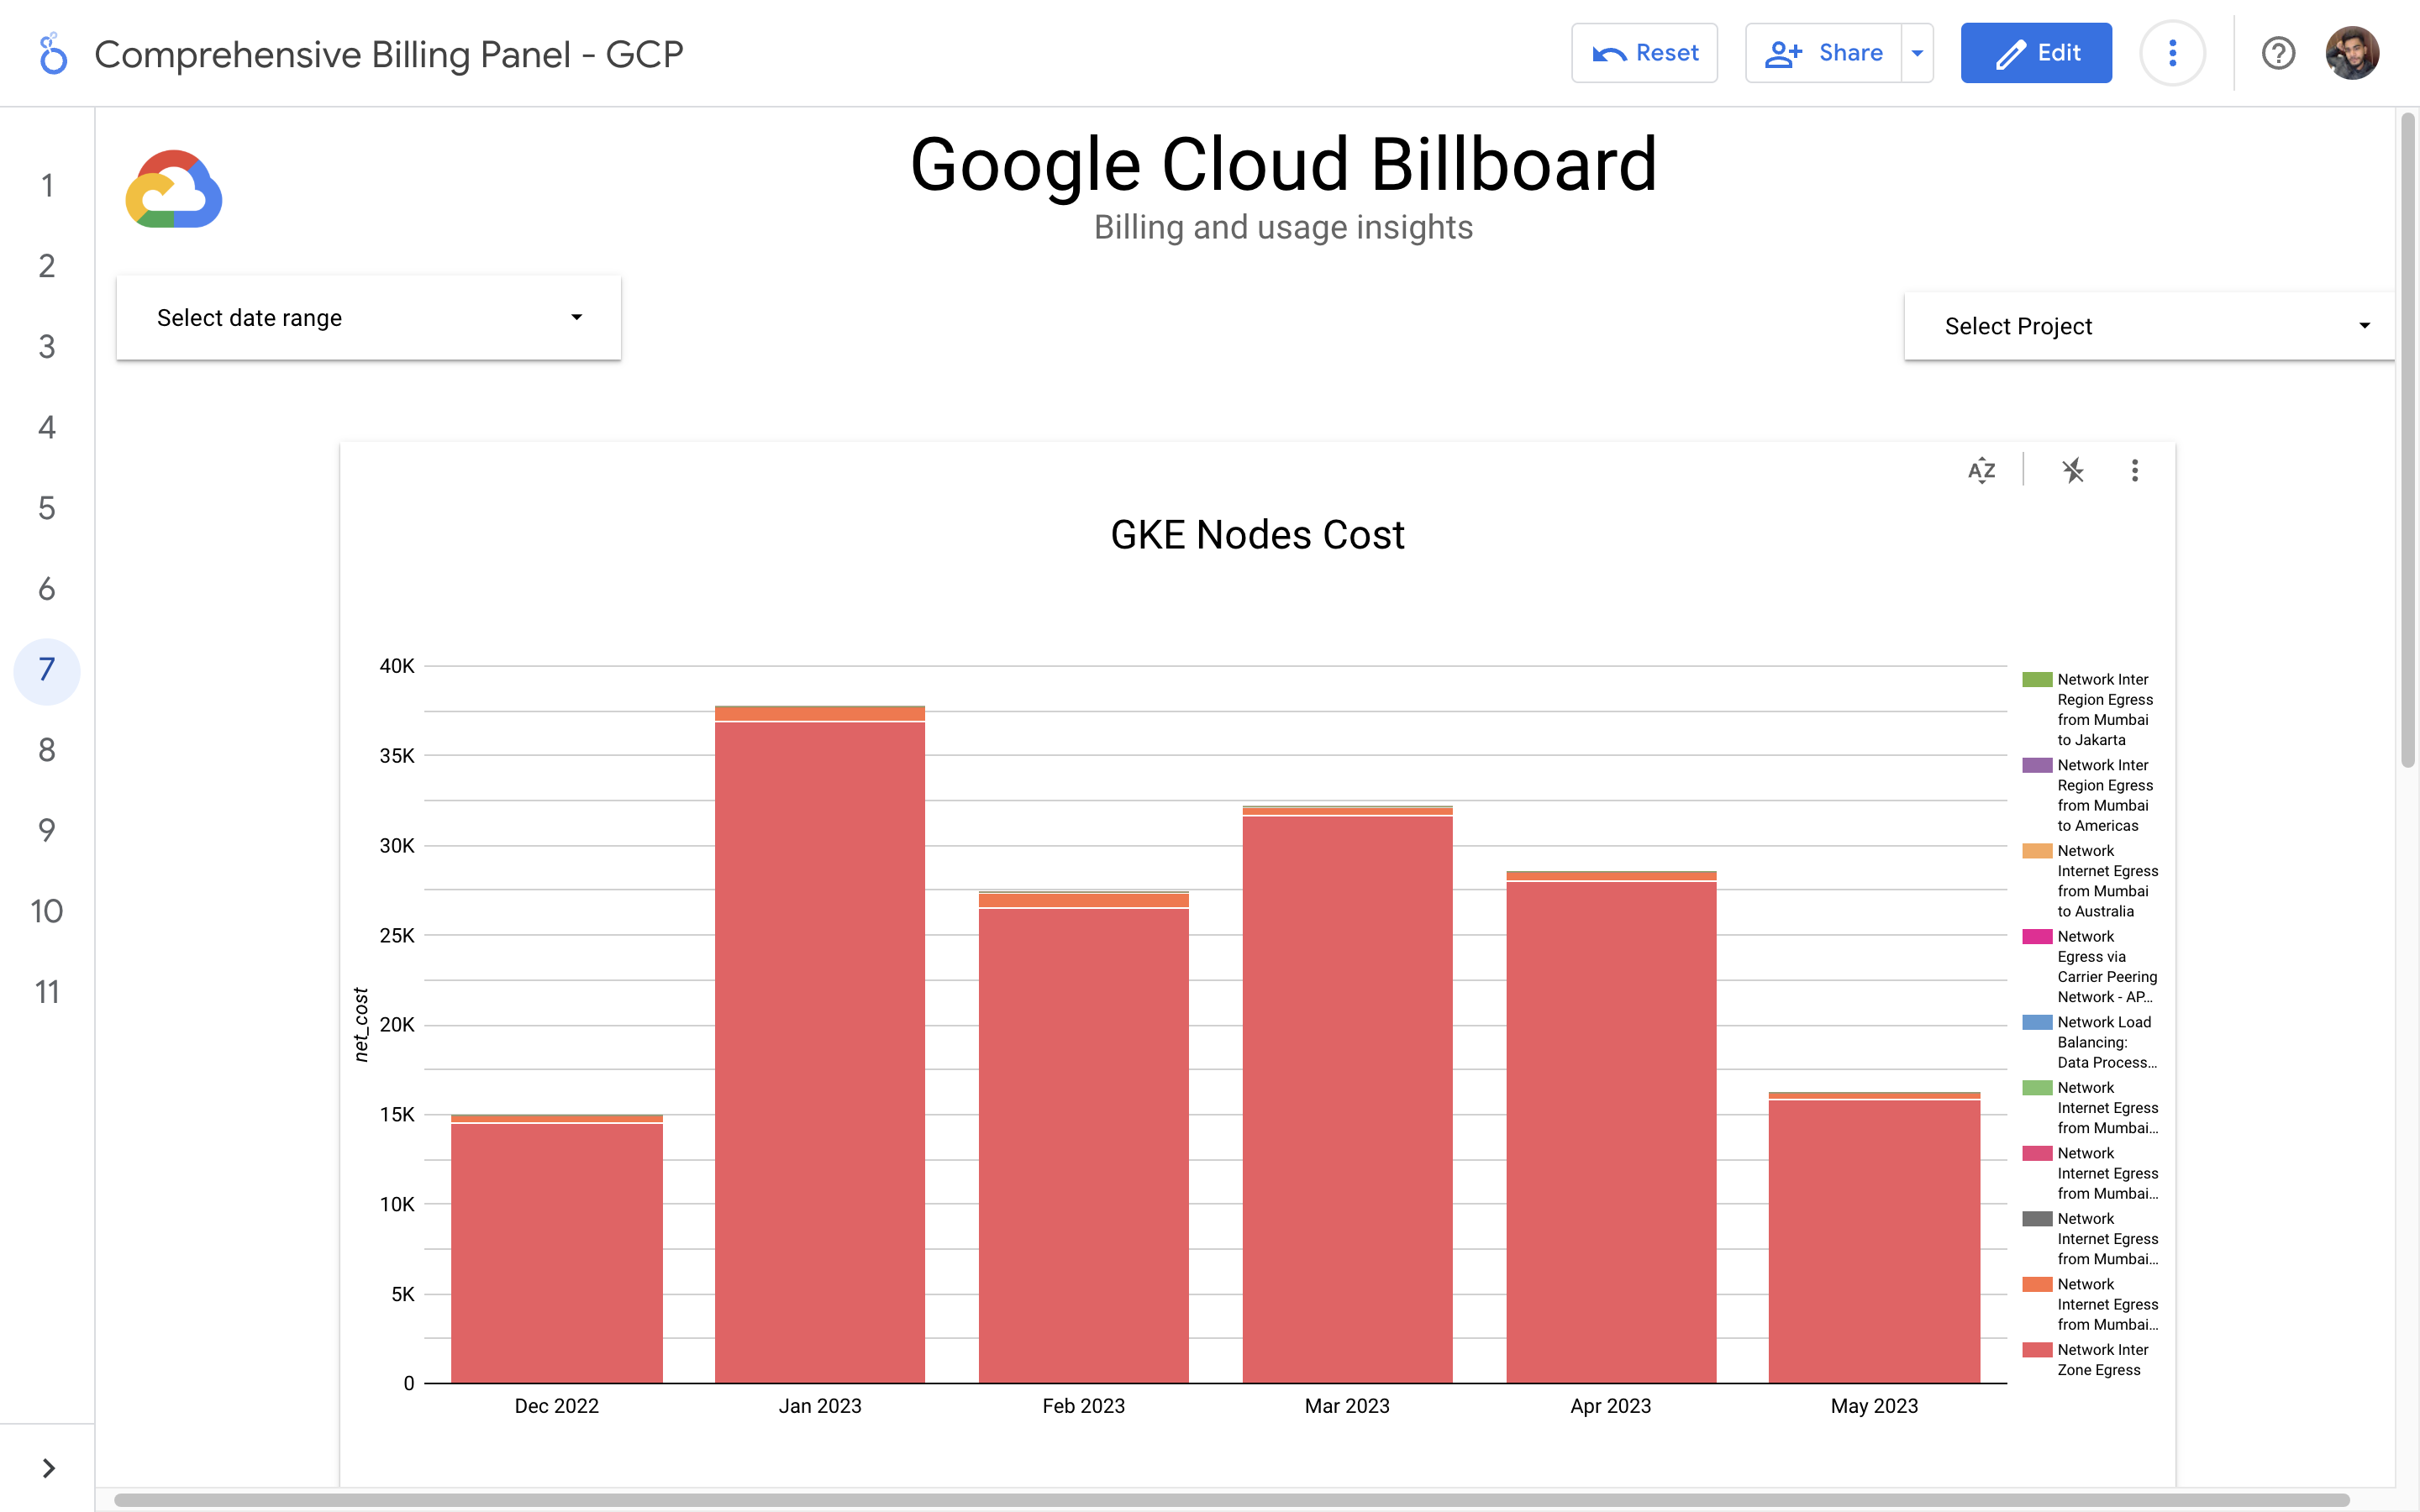The height and width of the screenshot is (1512, 2420).
Task: Click the Share button
Action: [x=1823, y=53]
